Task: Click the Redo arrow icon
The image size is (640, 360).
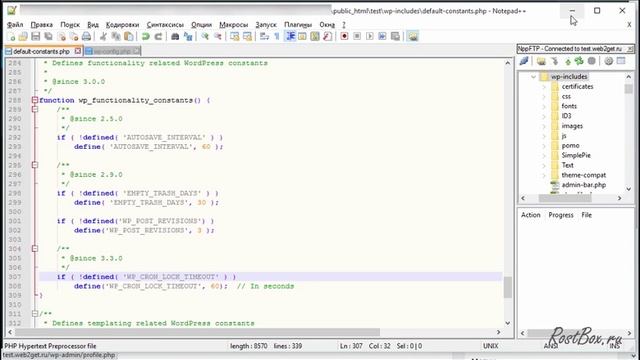Action: click(x=158, y=37)
